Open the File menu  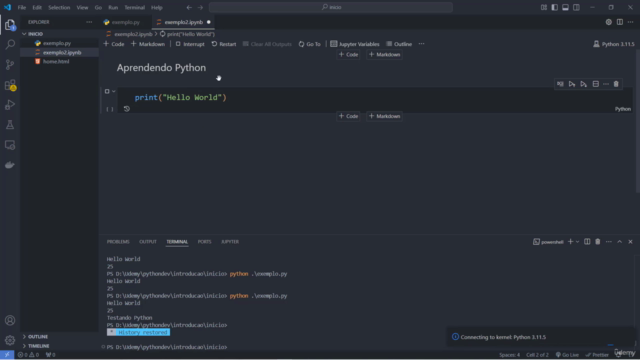[x=22, y=7]
